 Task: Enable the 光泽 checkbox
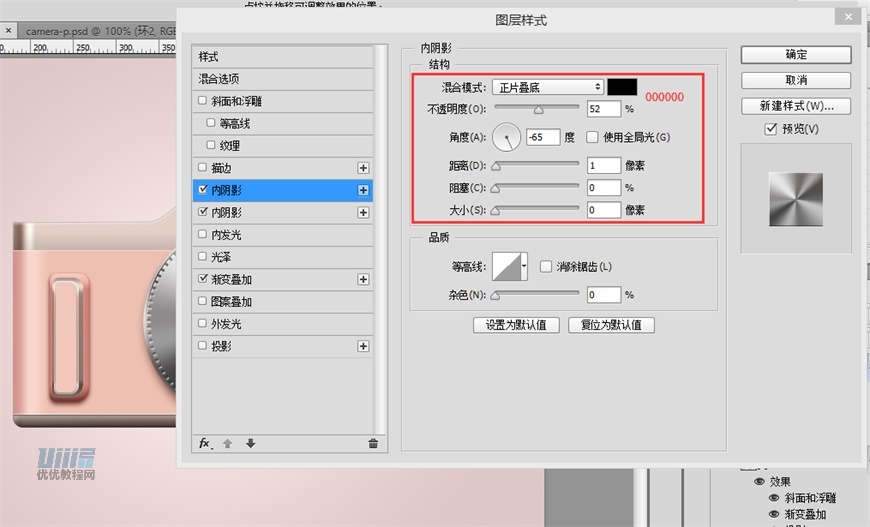click(x=203, y=256)
